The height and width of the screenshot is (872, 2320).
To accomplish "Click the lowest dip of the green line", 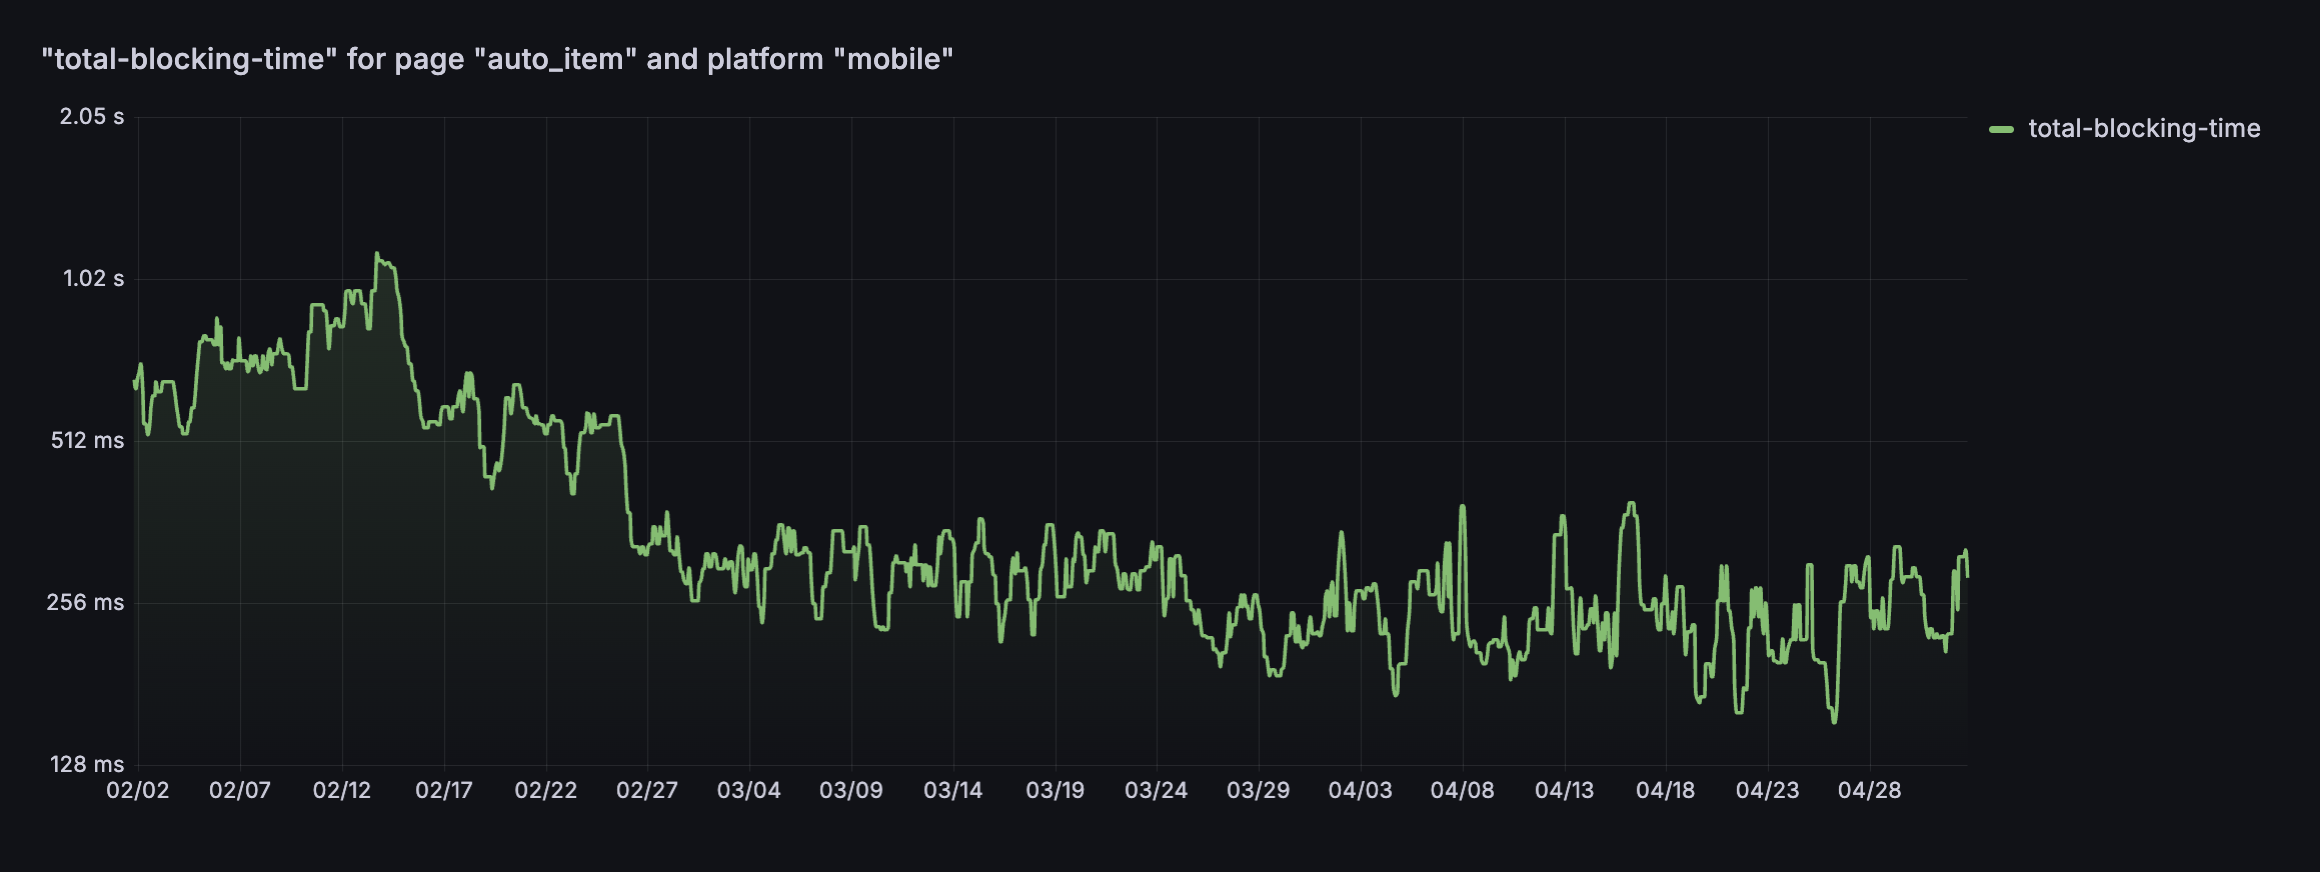I will click(x=1834, y=721).
